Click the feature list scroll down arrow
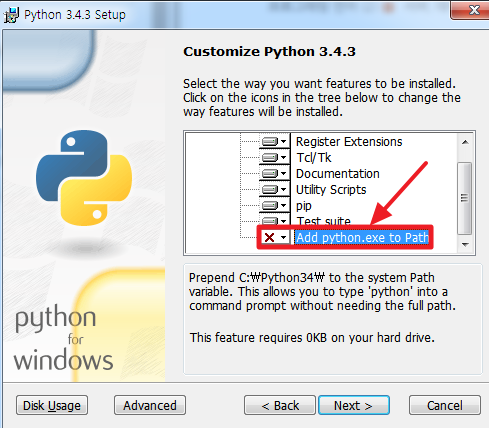The width and height of the screenshot is (489, 428). [465, 244]
